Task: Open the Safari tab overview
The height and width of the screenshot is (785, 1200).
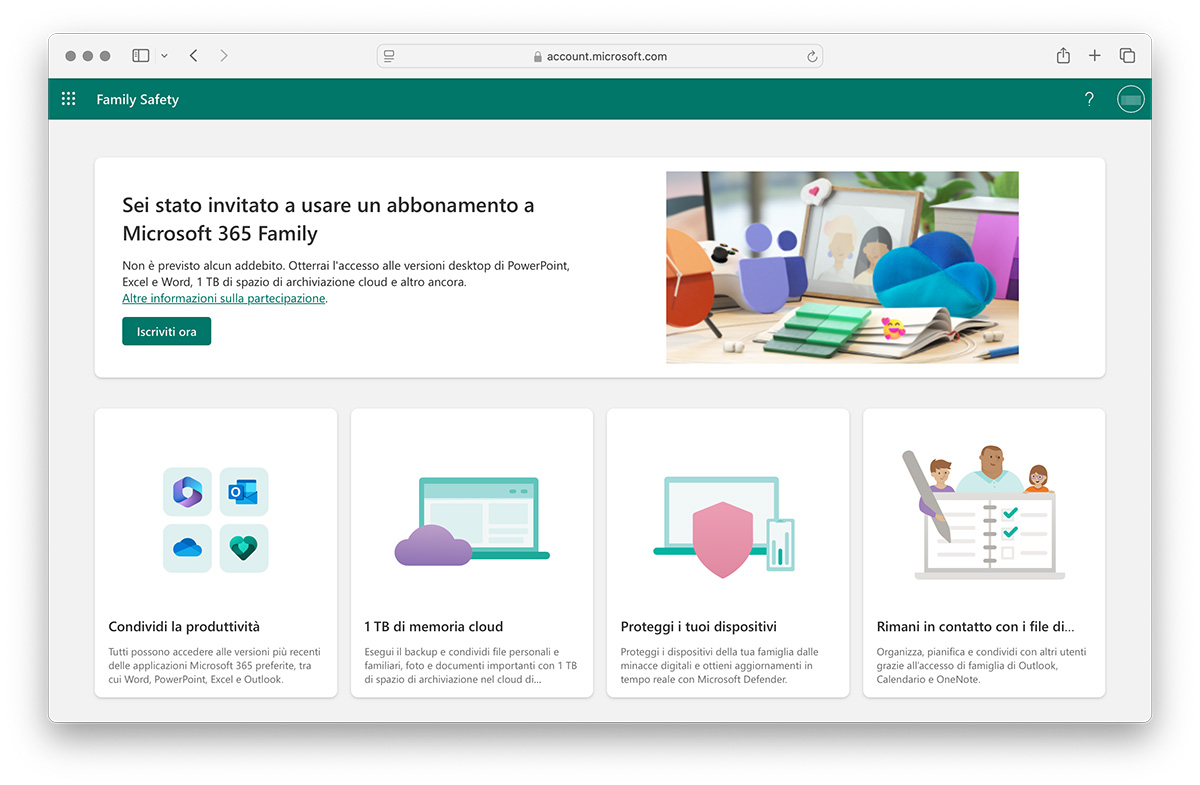Action: click(1127, 55)
